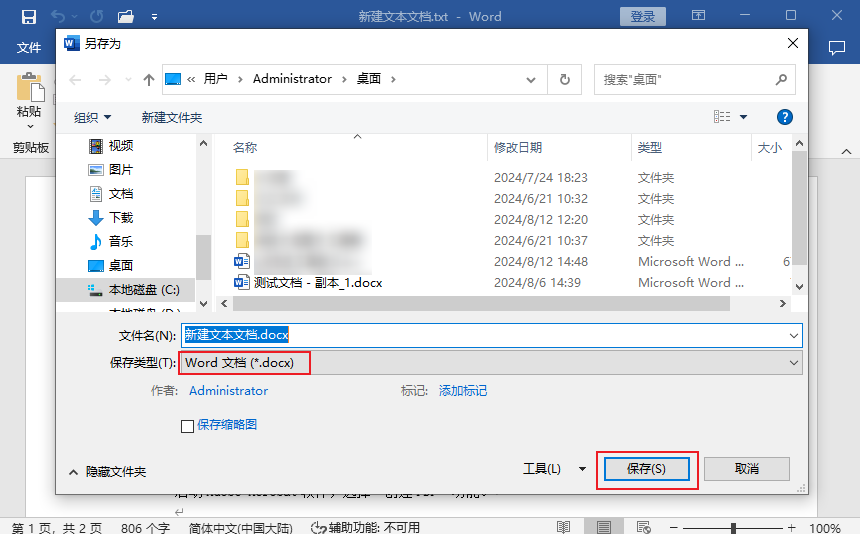
Task: Collapse folders with 隐藏文件夹
Action: pos(107,471)
